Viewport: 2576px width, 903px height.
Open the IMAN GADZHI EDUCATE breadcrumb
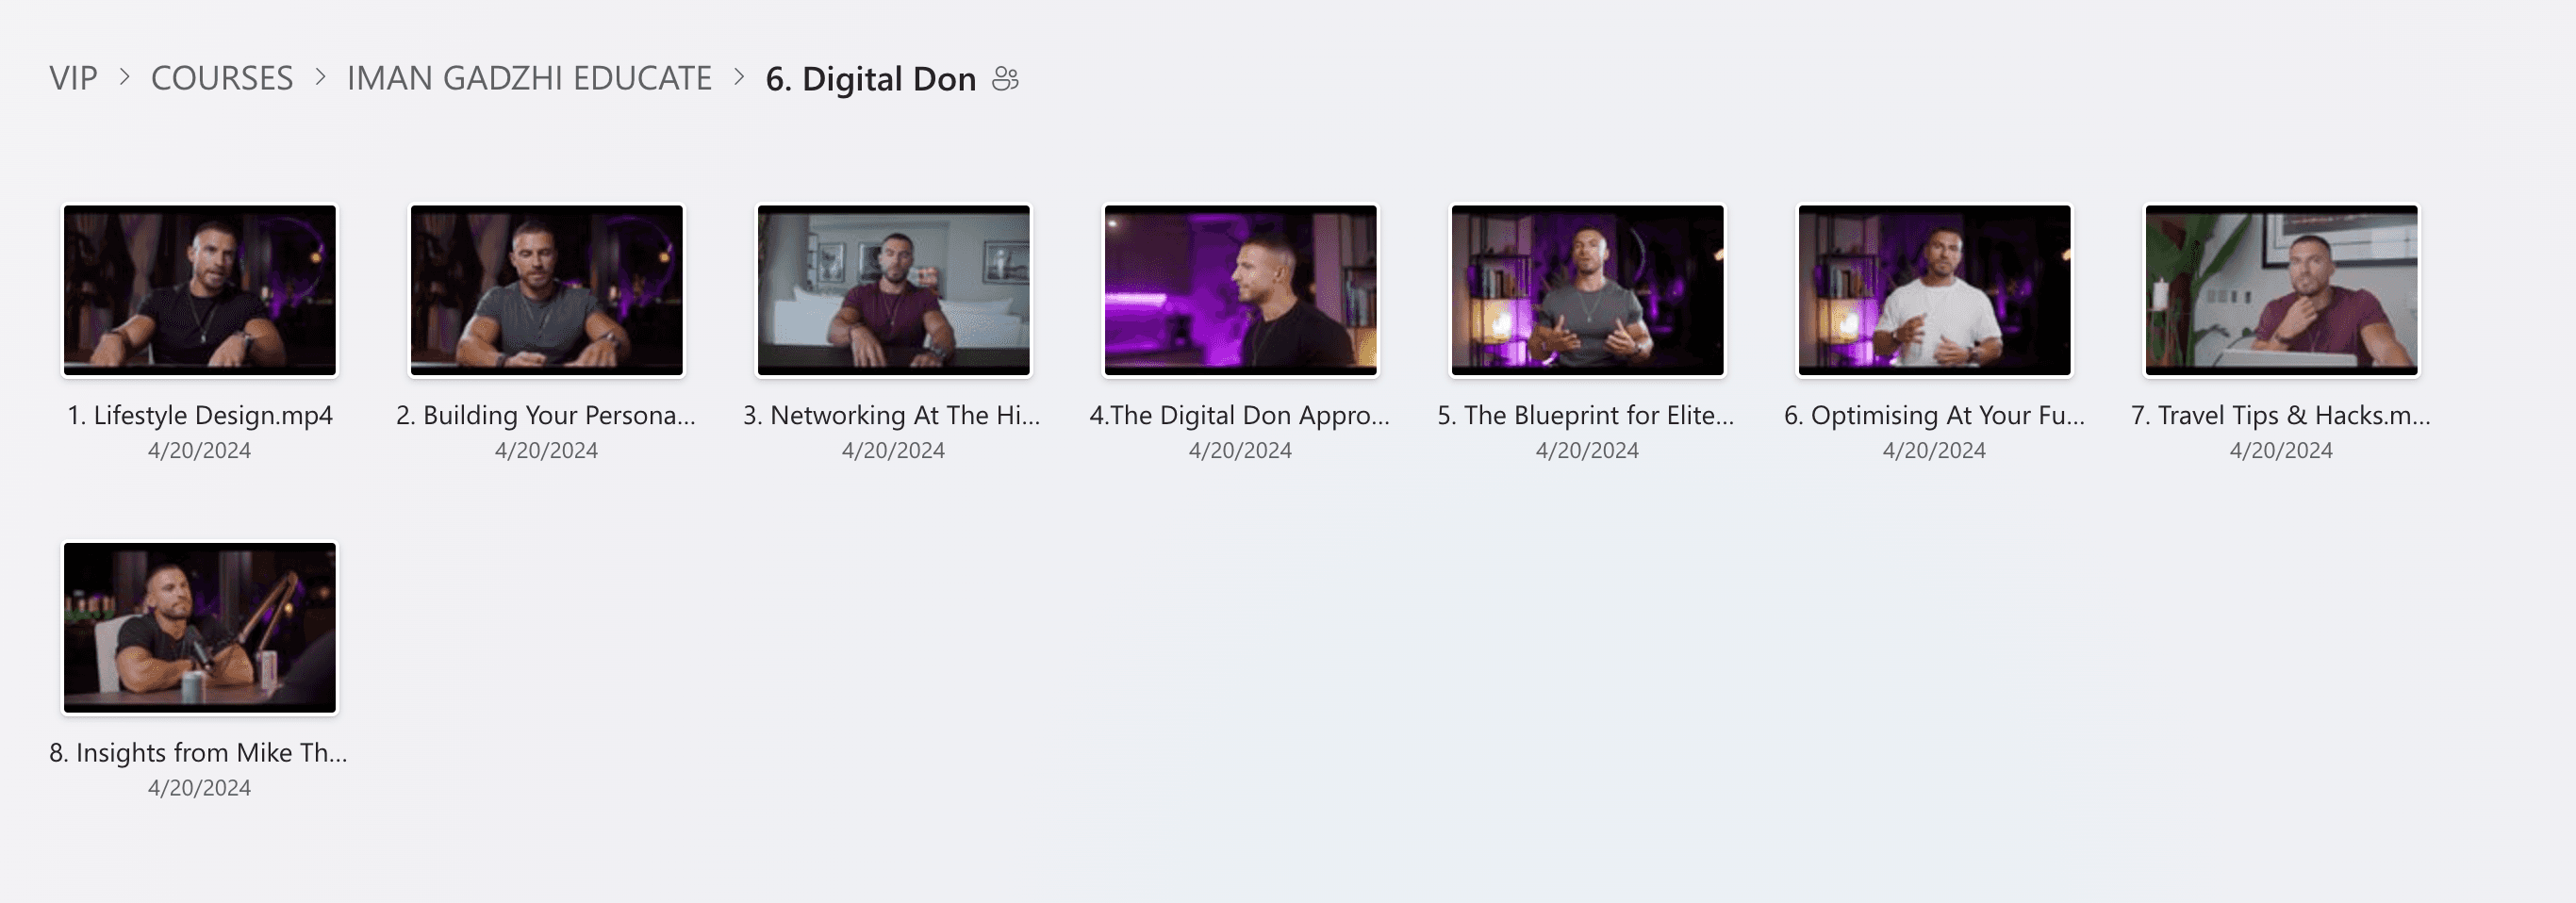[529, 78]
